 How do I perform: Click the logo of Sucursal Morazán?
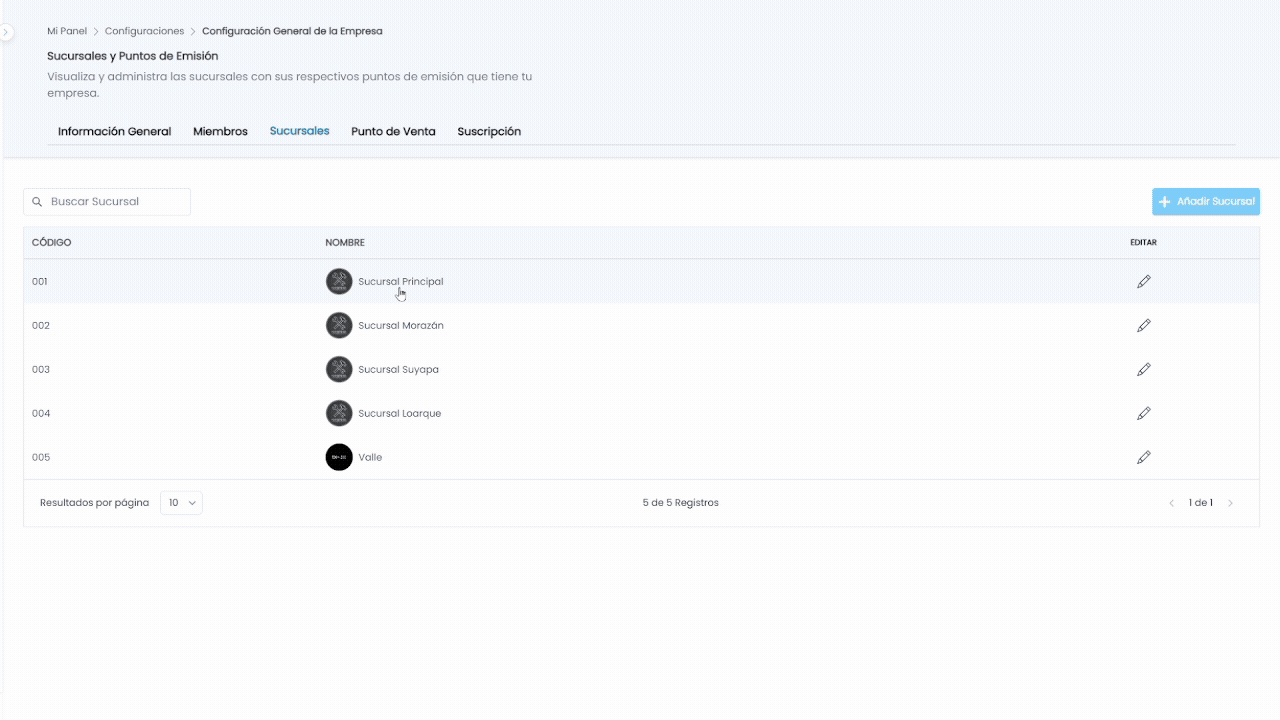(339, 325)
